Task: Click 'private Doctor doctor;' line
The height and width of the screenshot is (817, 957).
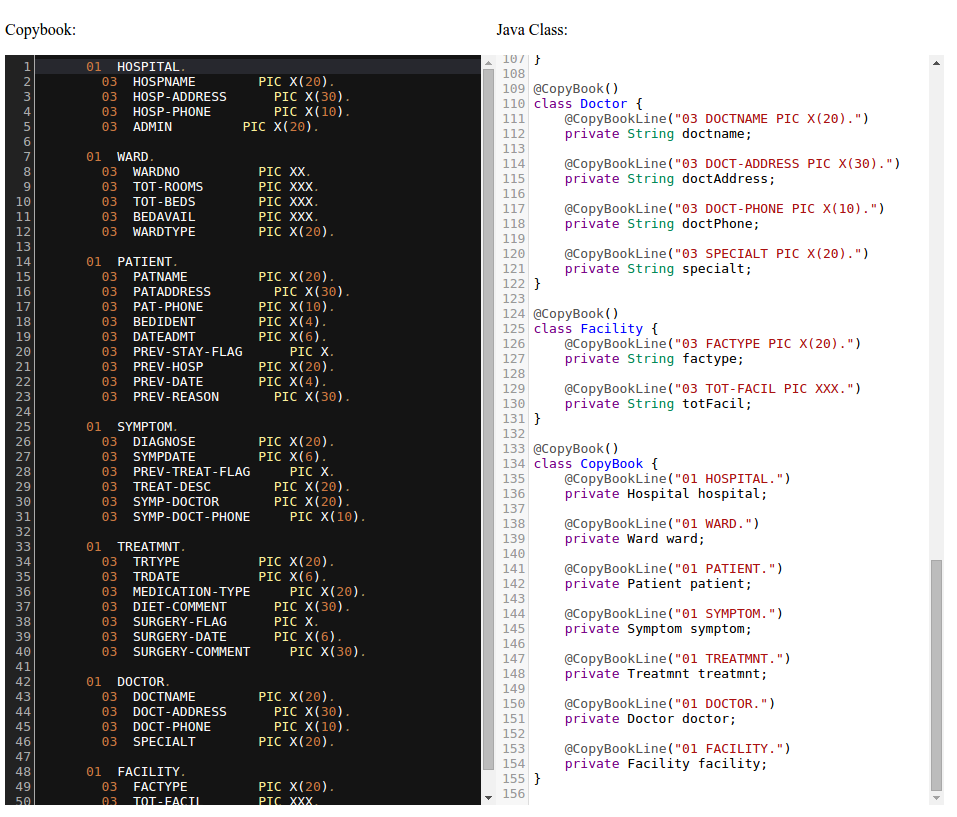Action: 650,719
